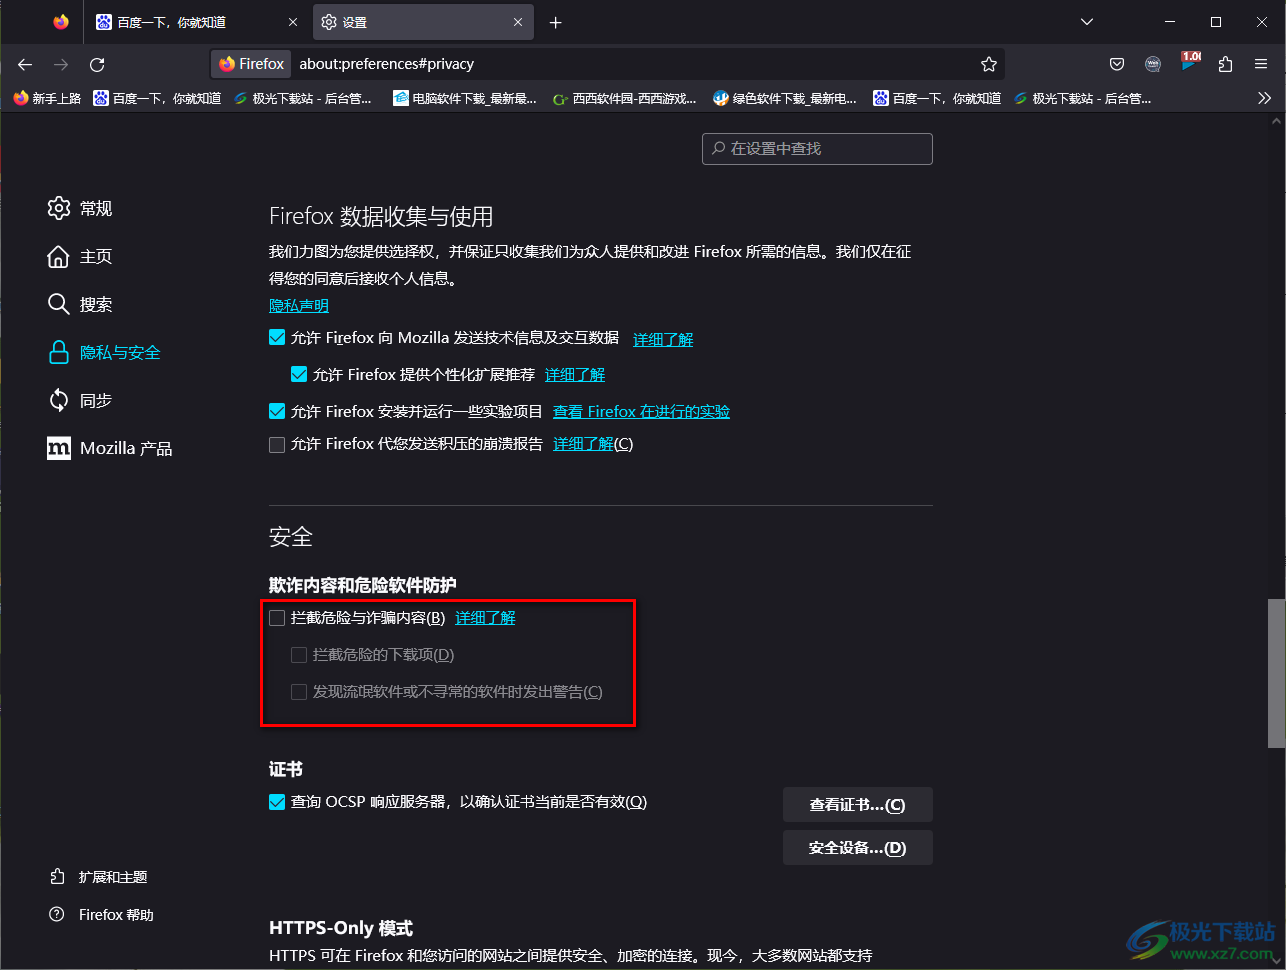Image resolution: width=1286 pixels, height=970 pixels.
Task: Uncheck 允许 Firefox 安装并运行一些实验项目
Action: pos(277,411)
